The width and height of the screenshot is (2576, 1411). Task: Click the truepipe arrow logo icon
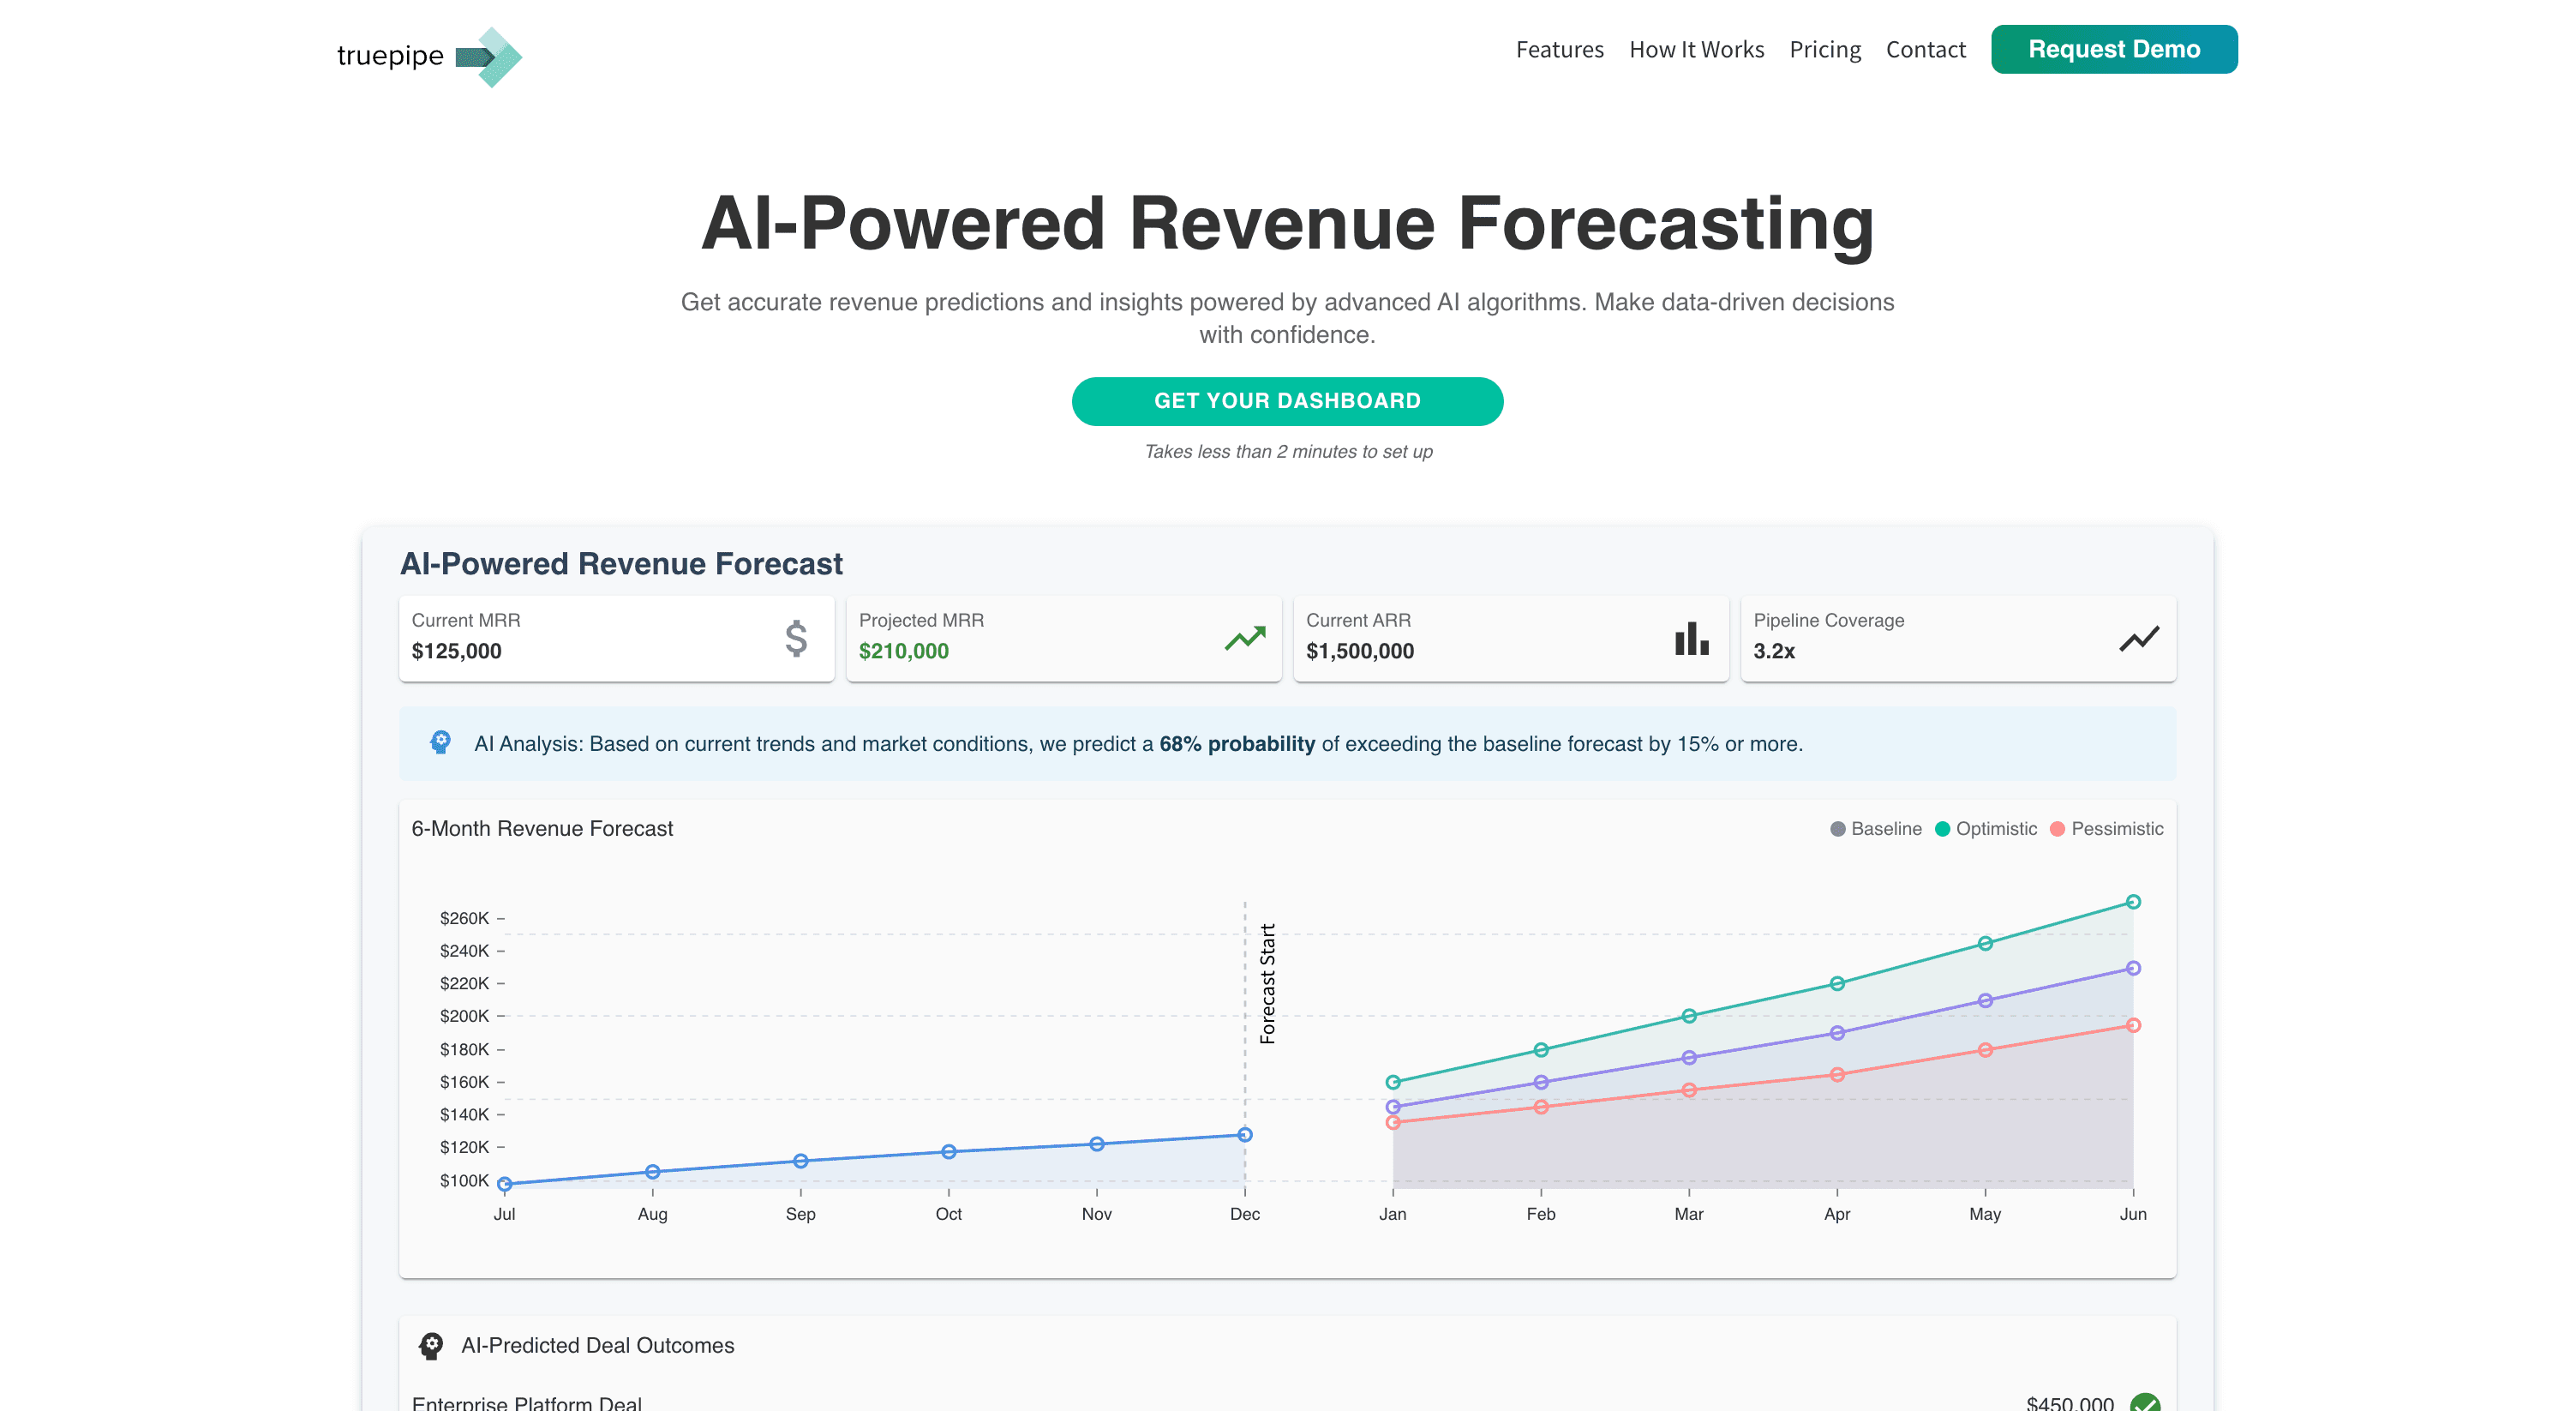click(x=489, y=57)
